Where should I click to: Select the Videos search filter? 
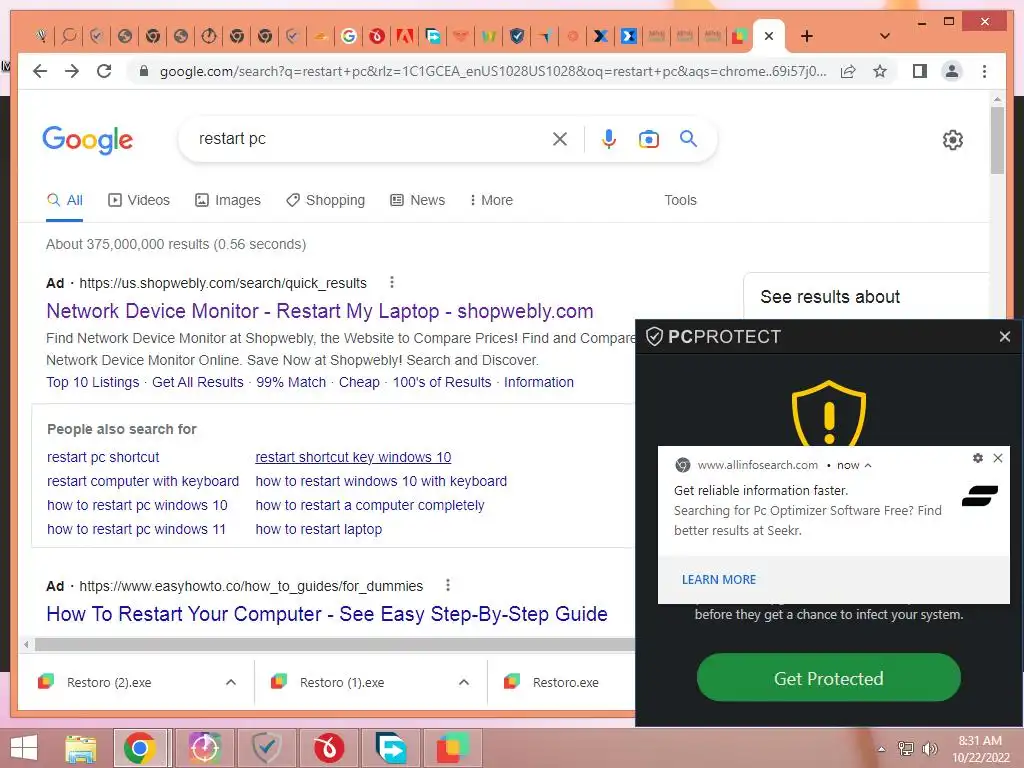pyautogui.click(x=139, y=200)
